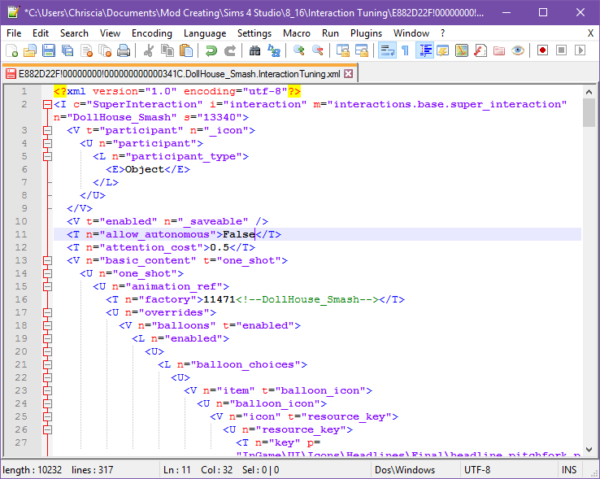Open the Encoding menu
The image size is (600, 479).
[152, 32]
